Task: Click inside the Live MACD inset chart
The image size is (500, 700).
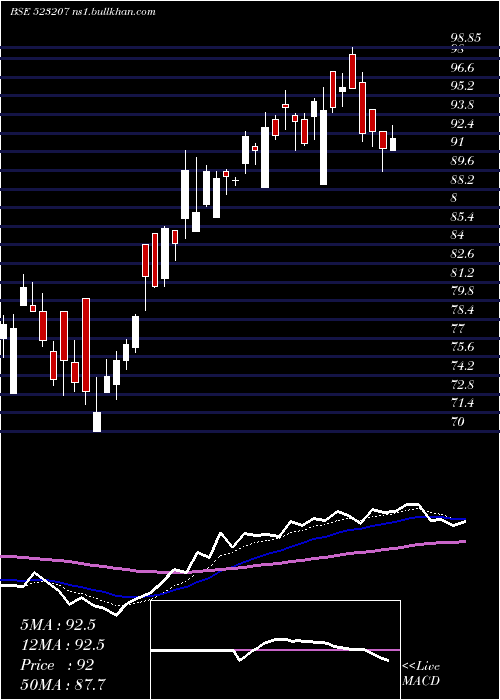Action: (275, 650)
